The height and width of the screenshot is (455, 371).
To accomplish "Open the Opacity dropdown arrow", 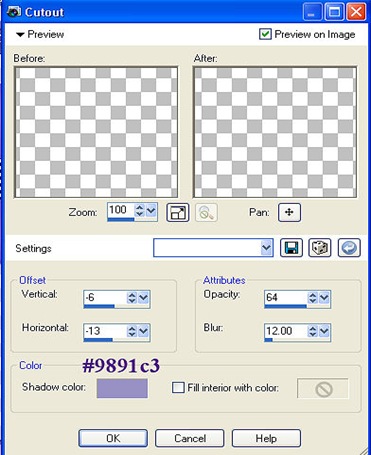I will pos(324,297).
